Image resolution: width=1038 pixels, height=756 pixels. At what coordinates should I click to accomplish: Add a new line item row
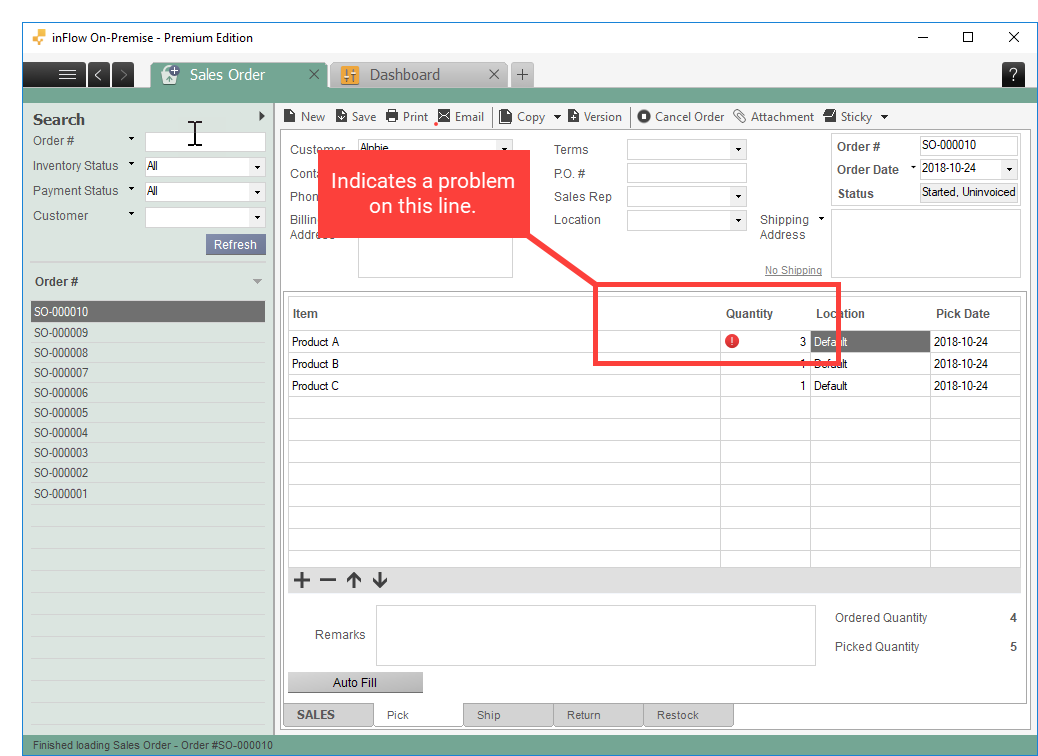[302, 581]
